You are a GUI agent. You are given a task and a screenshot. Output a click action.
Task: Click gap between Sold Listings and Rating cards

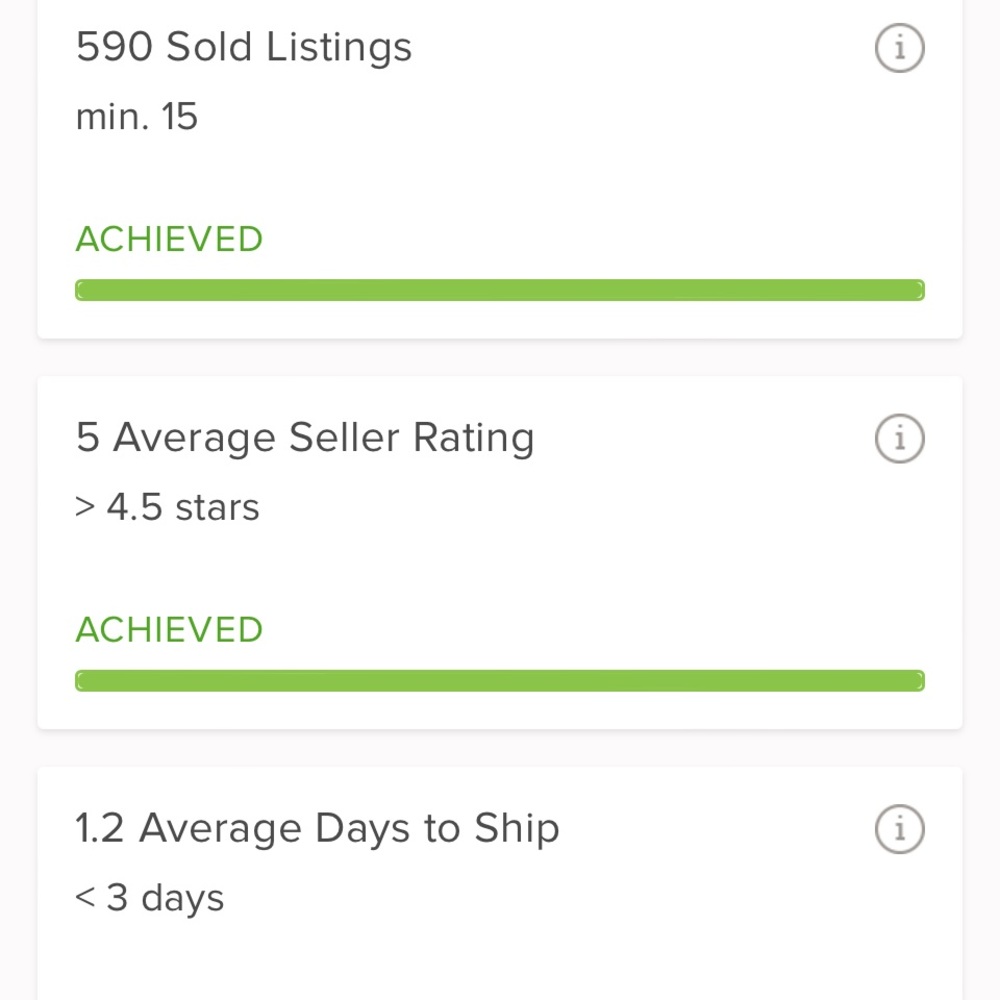(500, 358)
